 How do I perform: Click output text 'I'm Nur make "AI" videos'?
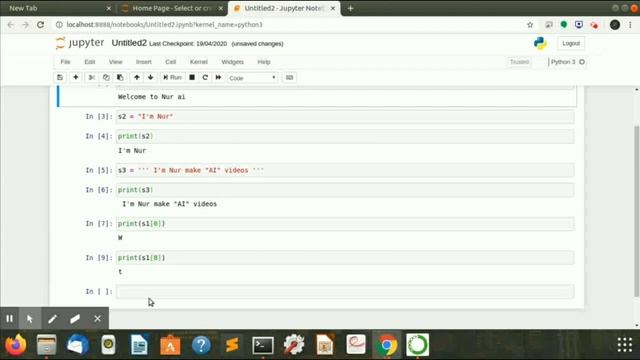pyautogui.click(x=169, y=204)
